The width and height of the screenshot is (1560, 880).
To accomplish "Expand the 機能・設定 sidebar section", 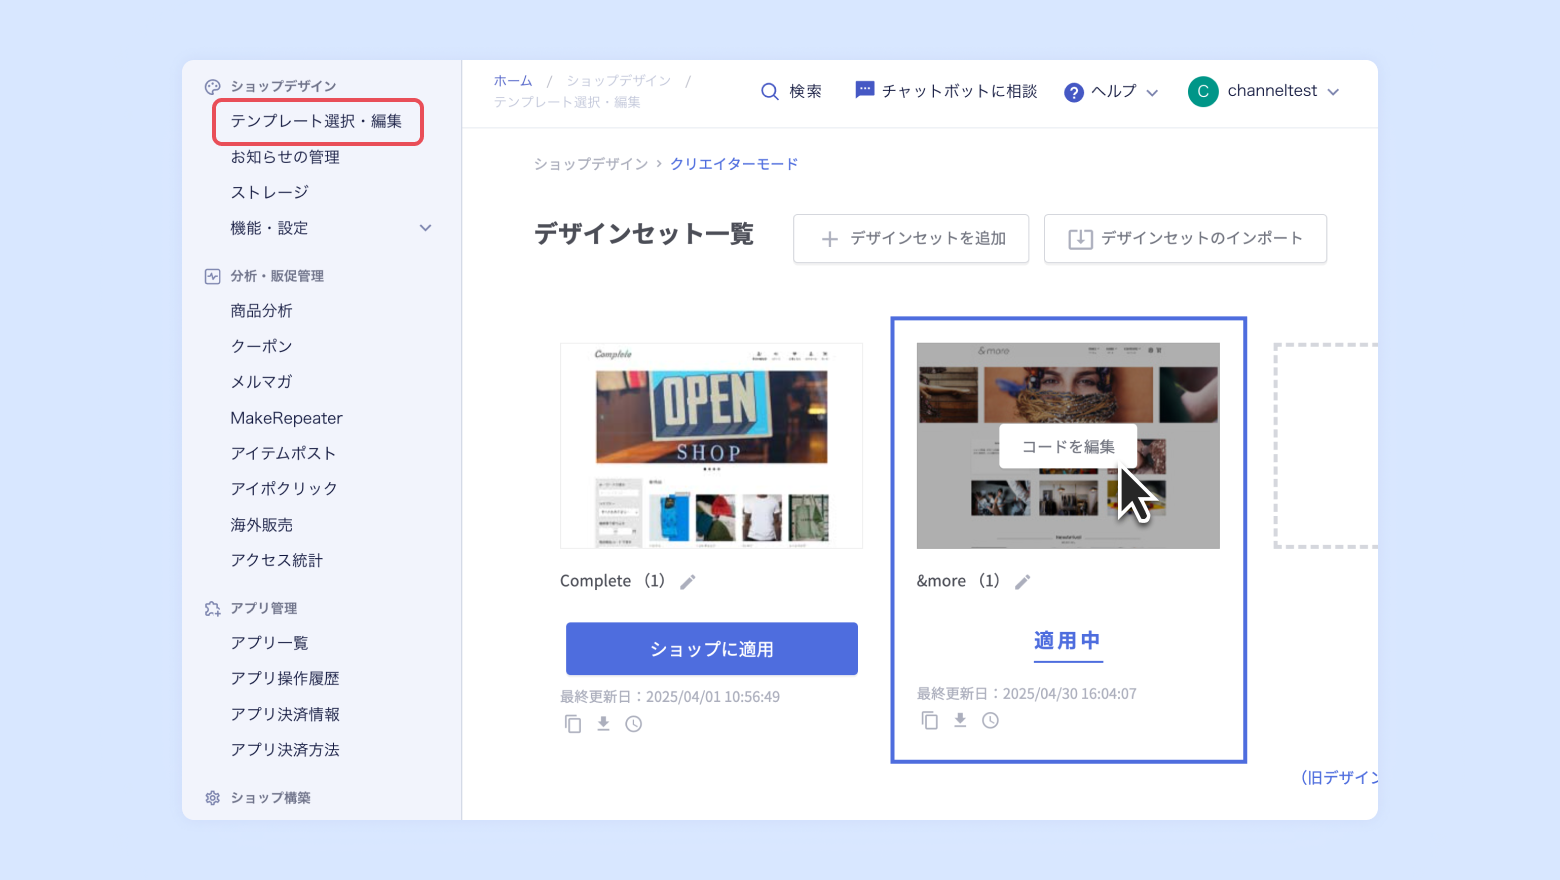I will tap(425, 228).
